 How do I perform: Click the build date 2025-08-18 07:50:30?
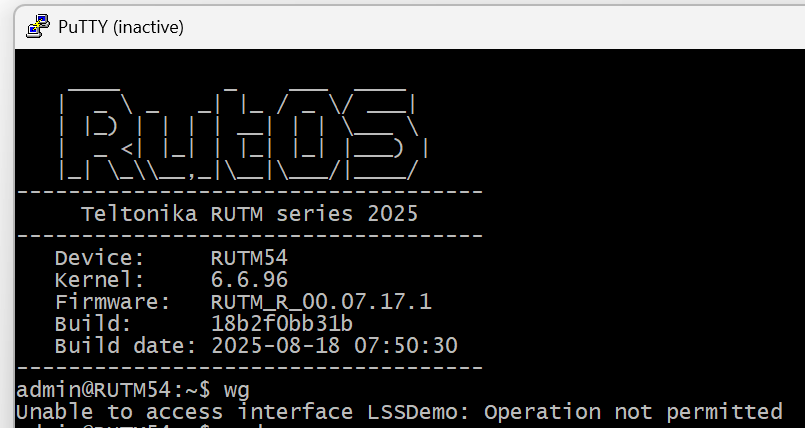pos(334,346)
